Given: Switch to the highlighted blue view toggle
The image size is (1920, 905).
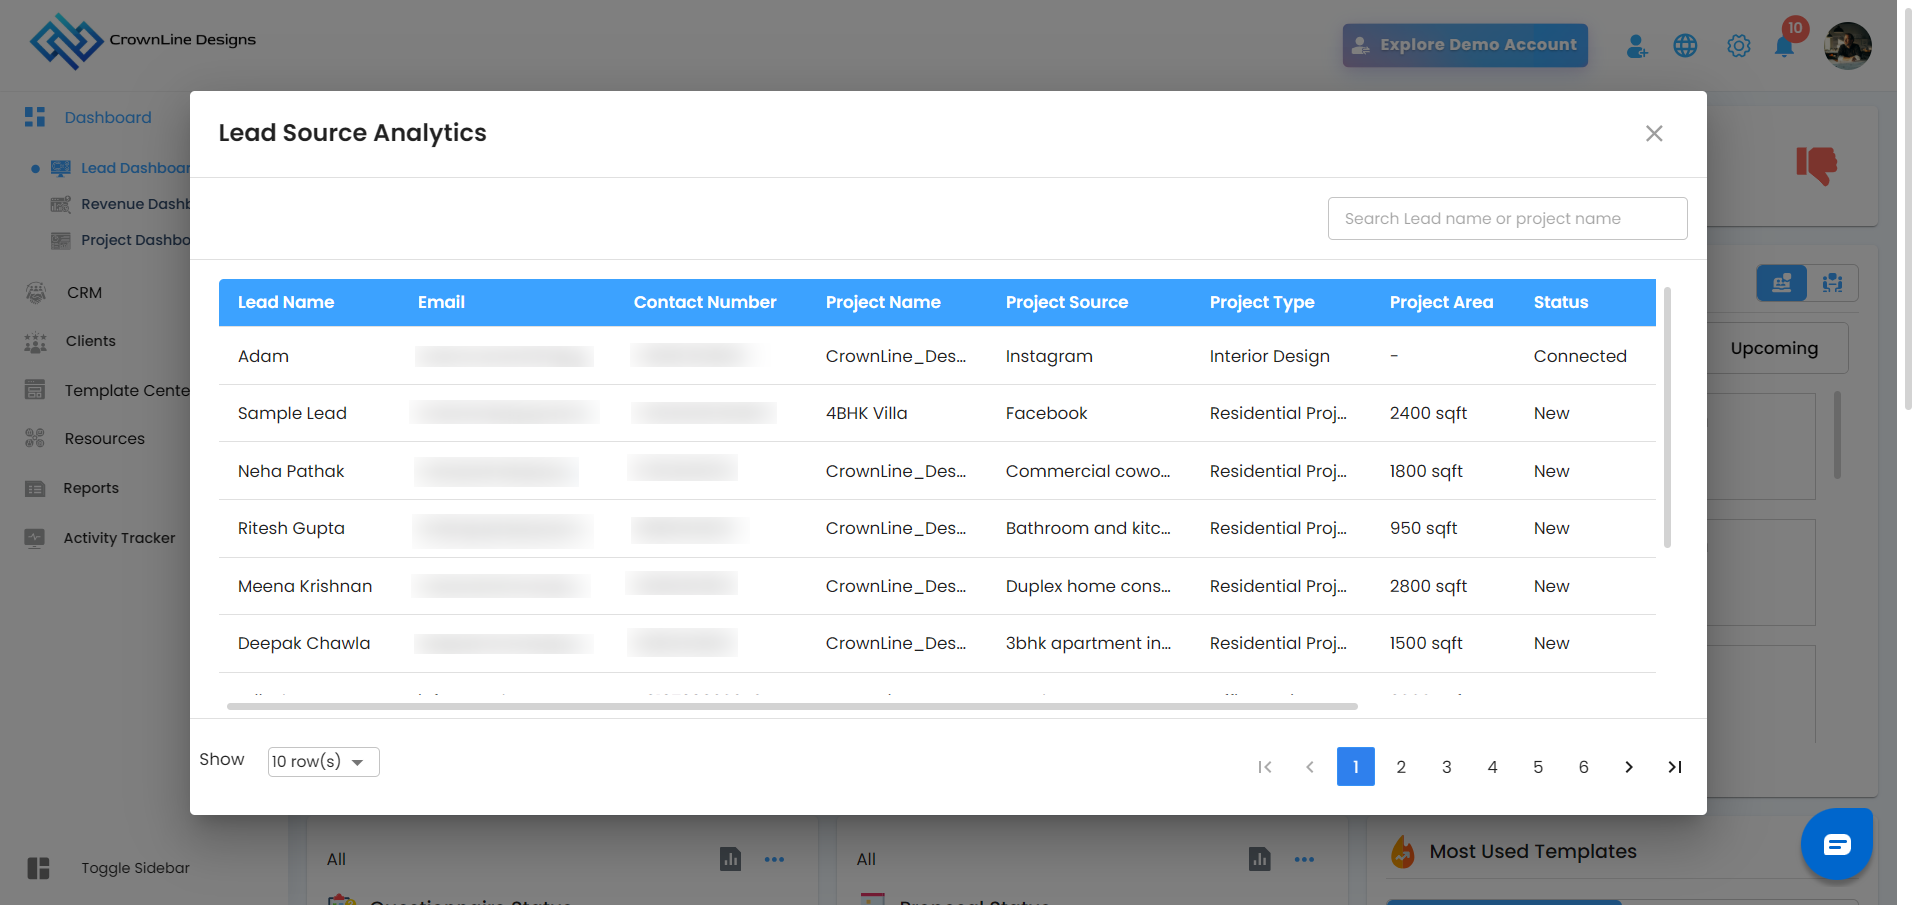Looking at the screenshot, I should [1782, 283].
